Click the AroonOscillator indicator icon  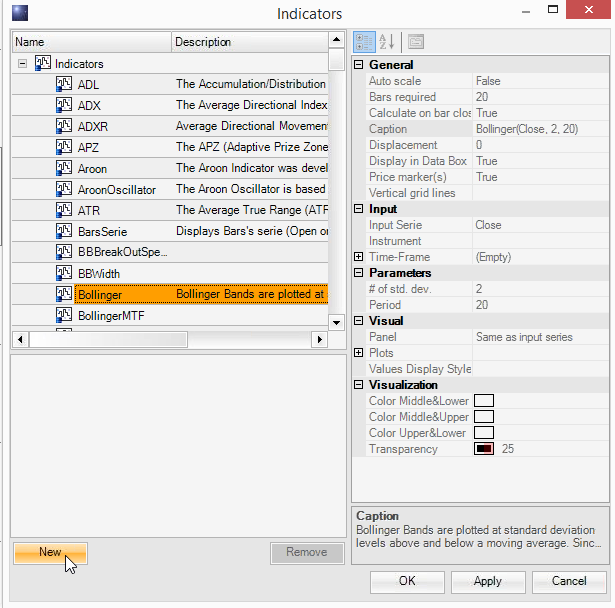64,189
